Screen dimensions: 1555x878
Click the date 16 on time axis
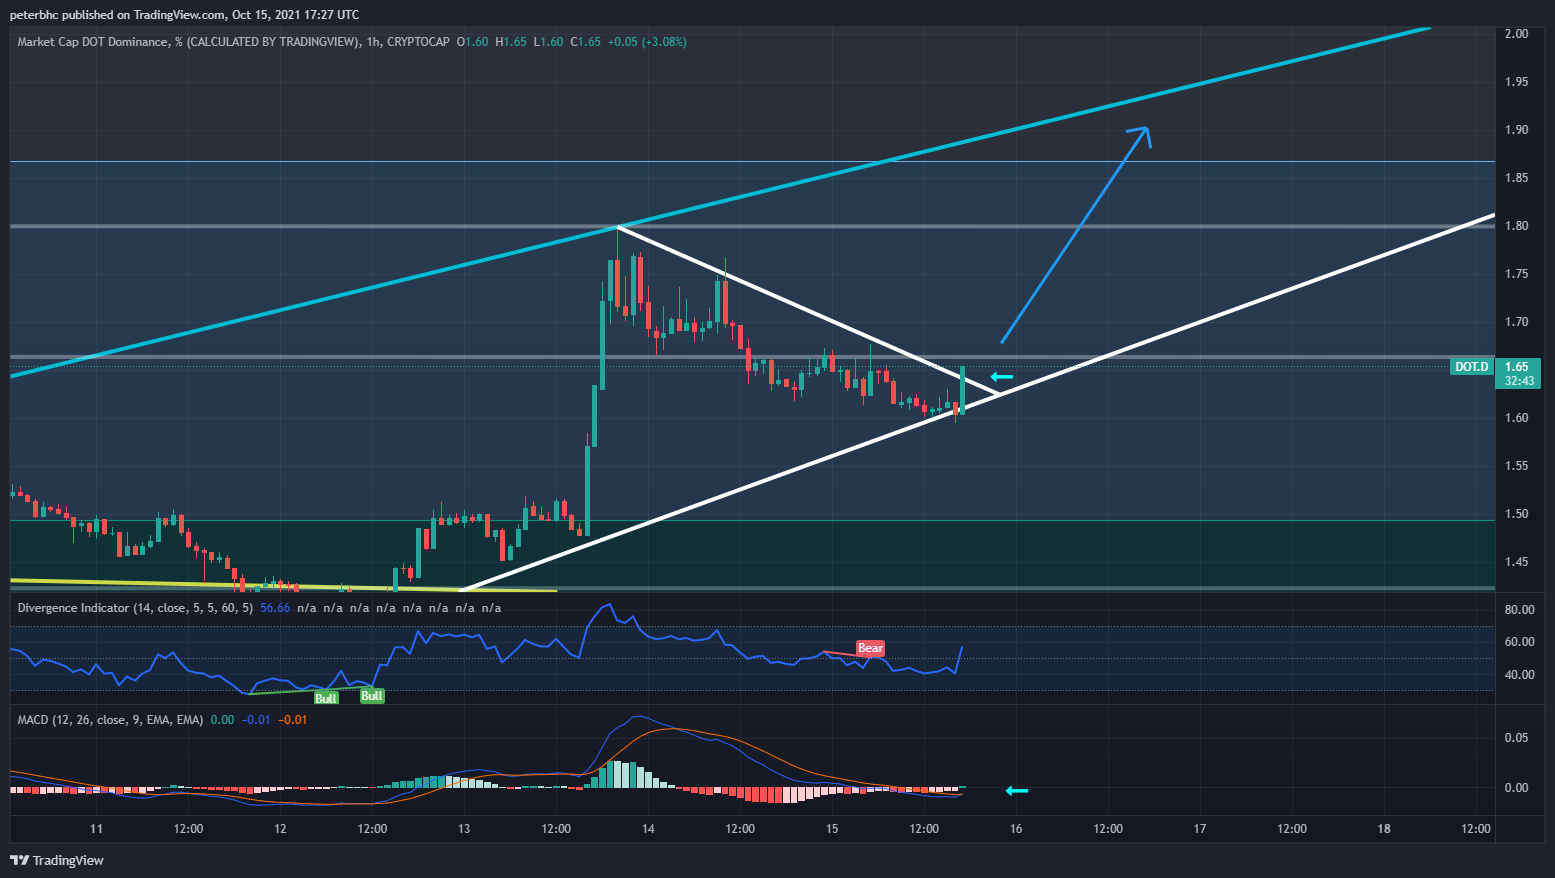1016,829
